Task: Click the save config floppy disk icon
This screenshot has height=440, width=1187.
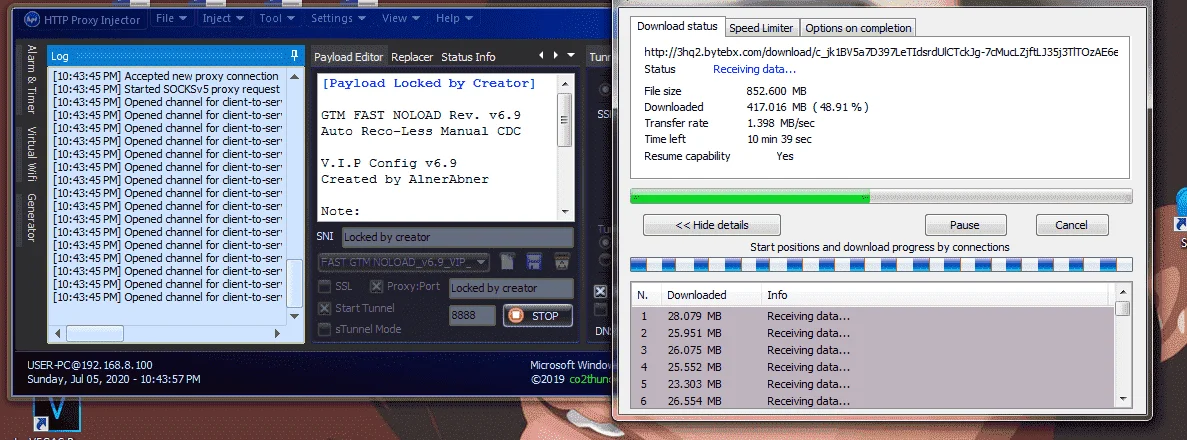Action: pos(534,262)
